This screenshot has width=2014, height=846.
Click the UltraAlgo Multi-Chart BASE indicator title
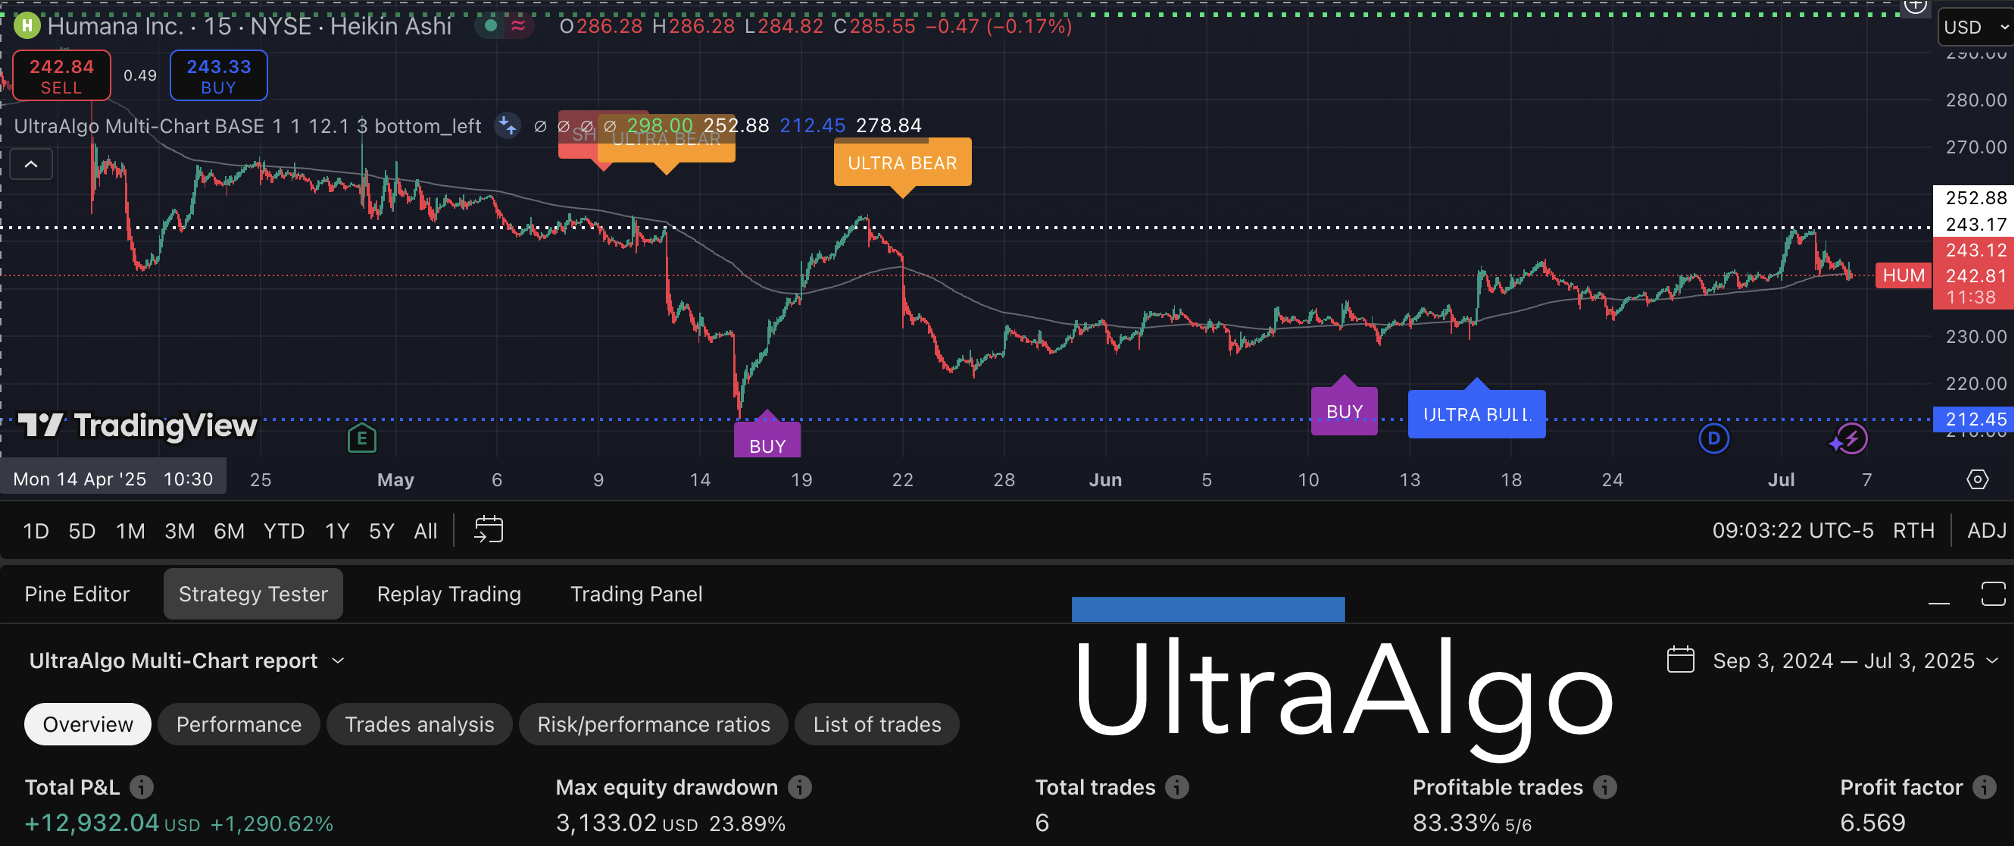click(247, 126)
